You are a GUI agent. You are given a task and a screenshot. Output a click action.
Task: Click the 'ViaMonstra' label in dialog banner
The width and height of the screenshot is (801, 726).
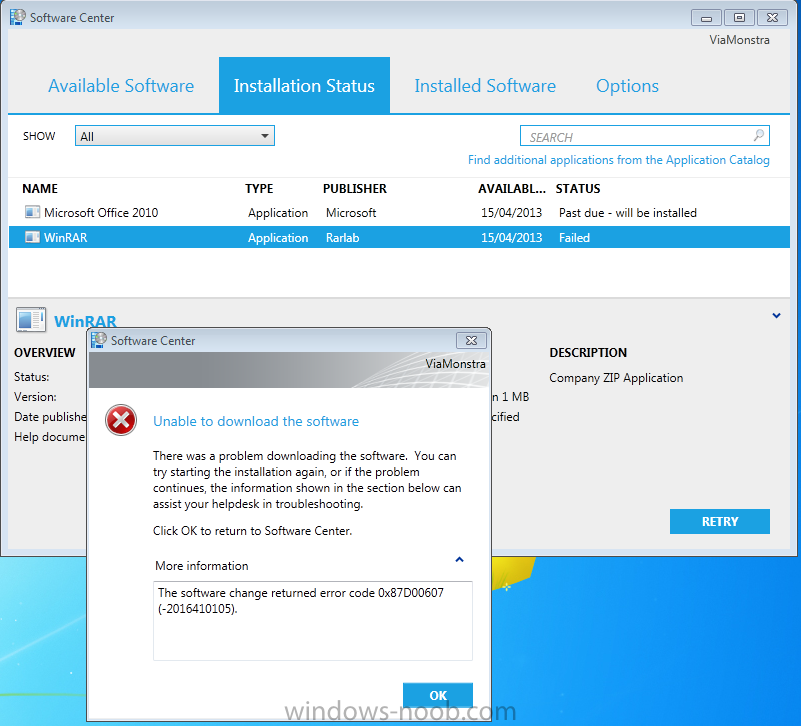coord(455,364)
